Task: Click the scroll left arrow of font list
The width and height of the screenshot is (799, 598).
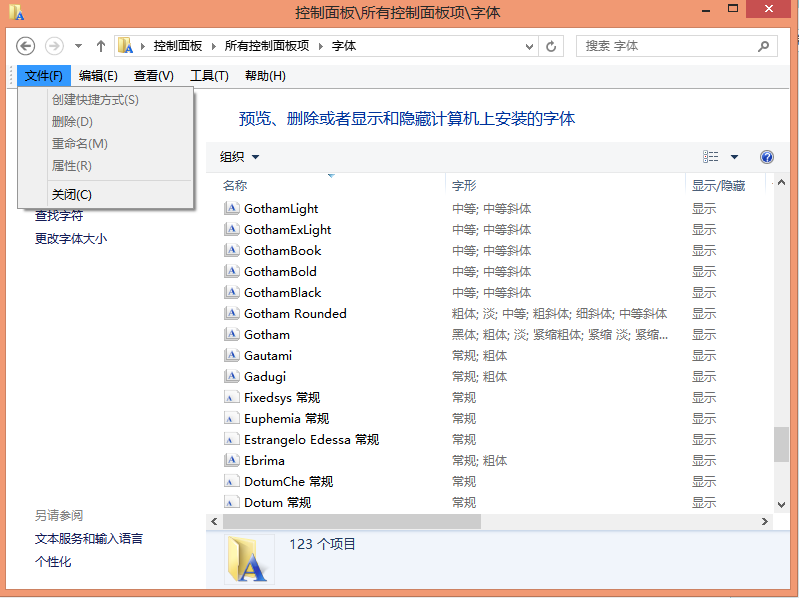Action: click(x=214, y=521)
